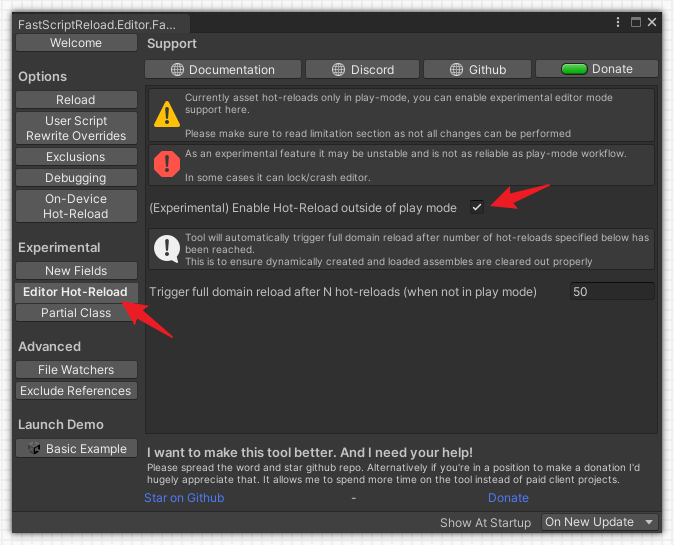Click the 'Trigger full domain reload after N' label
Viewport: 674px width, 545px height.
[343, 292]
